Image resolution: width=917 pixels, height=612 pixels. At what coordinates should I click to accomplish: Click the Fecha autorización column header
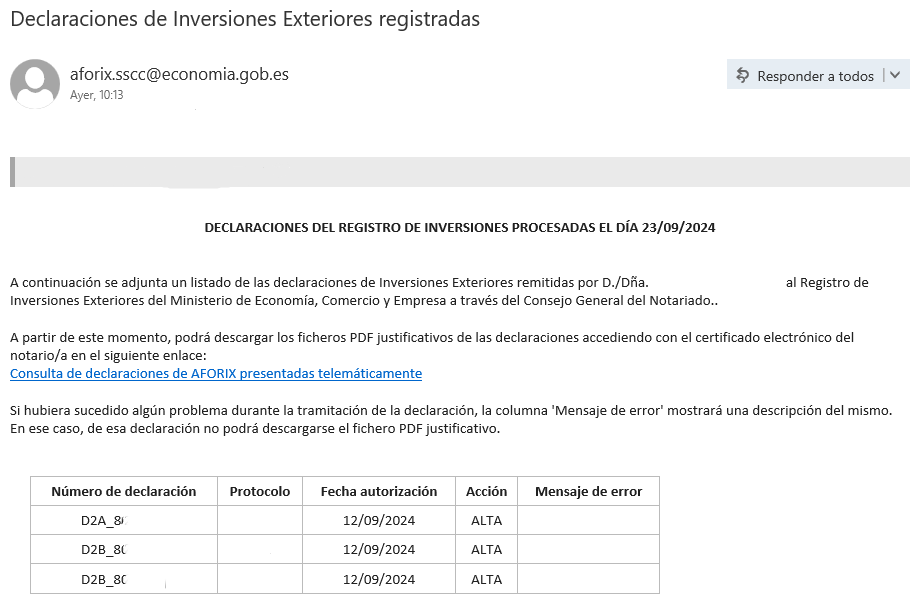coord(379,491)
